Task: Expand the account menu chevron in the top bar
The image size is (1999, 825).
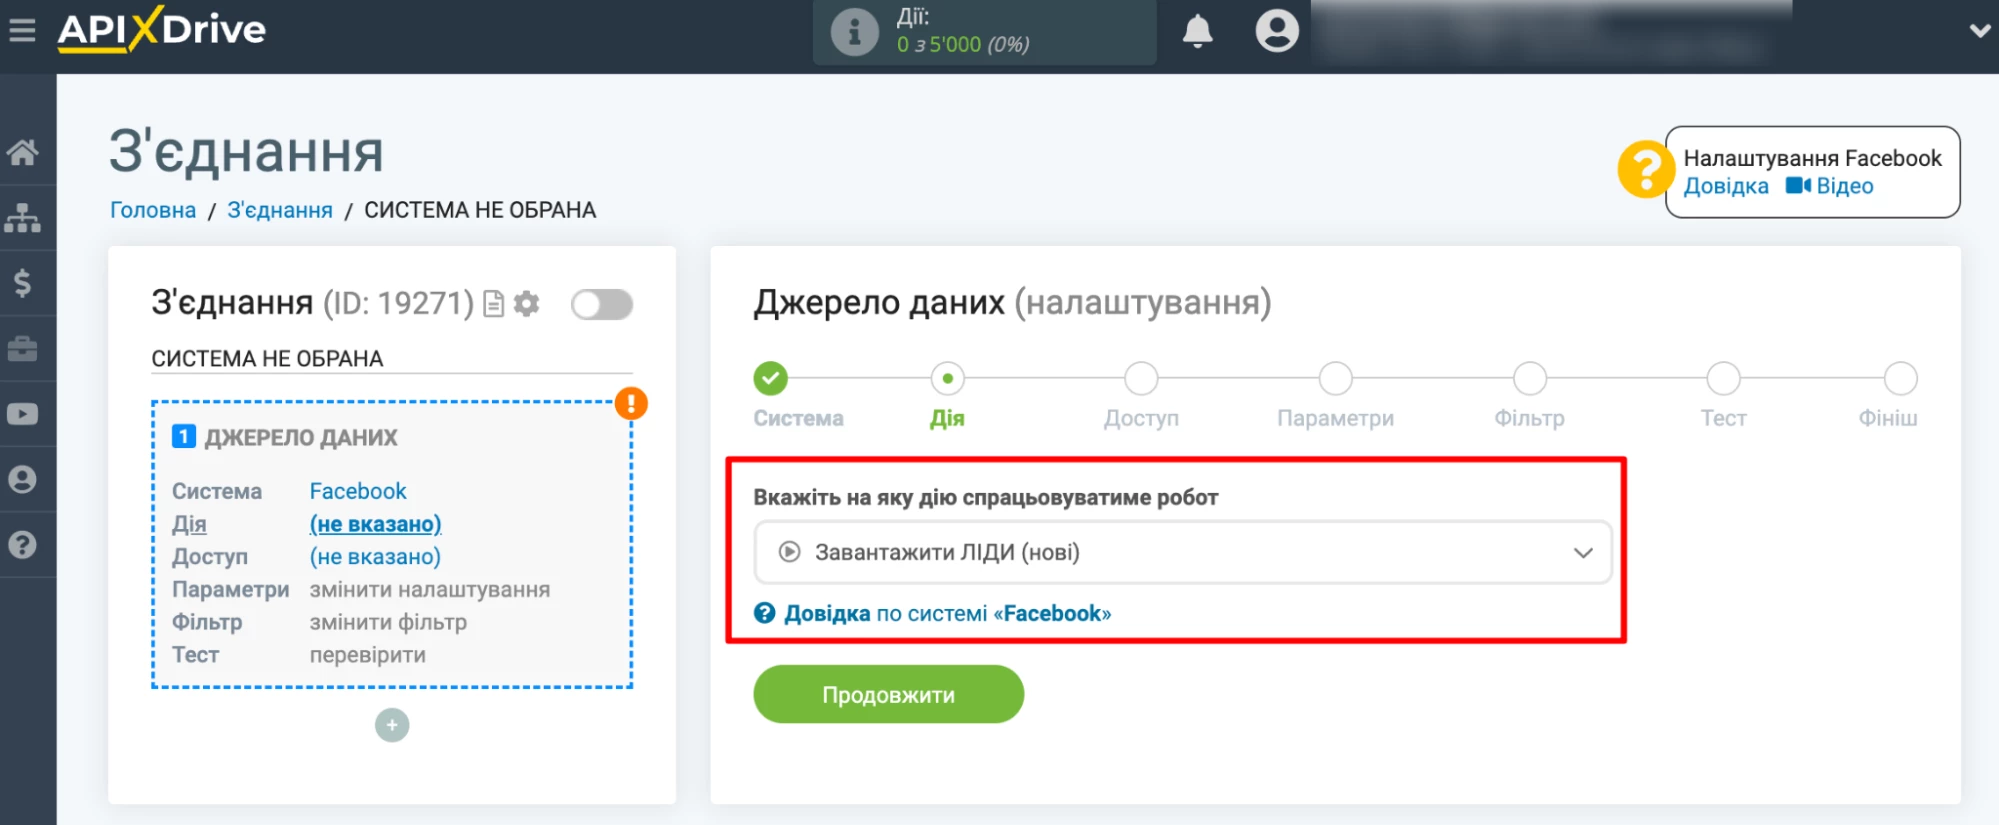Action: click(1979, 31)
